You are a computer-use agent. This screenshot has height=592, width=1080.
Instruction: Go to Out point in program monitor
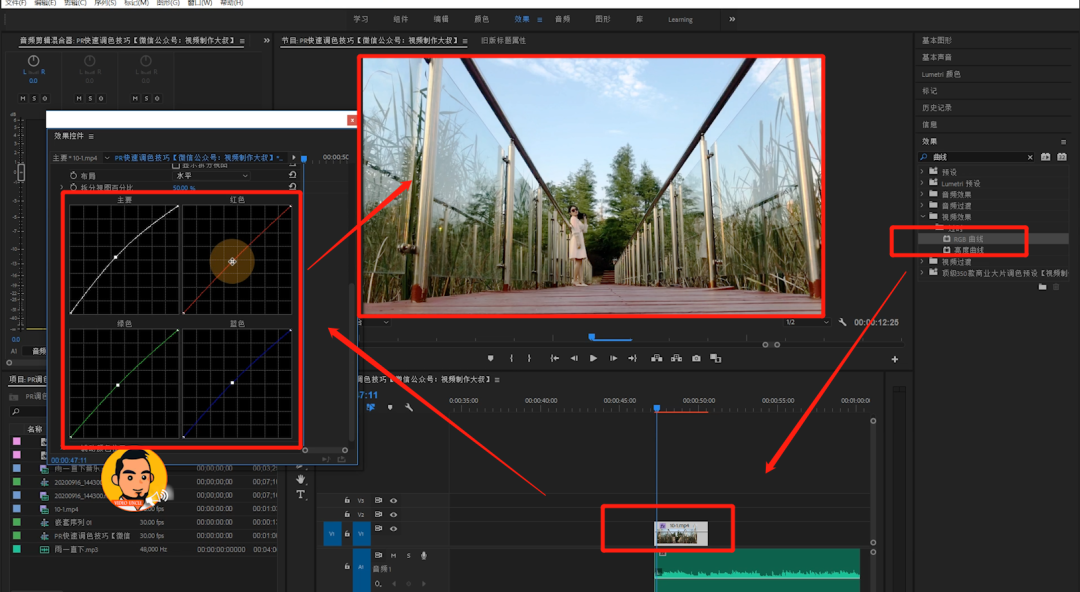[632, 358]
